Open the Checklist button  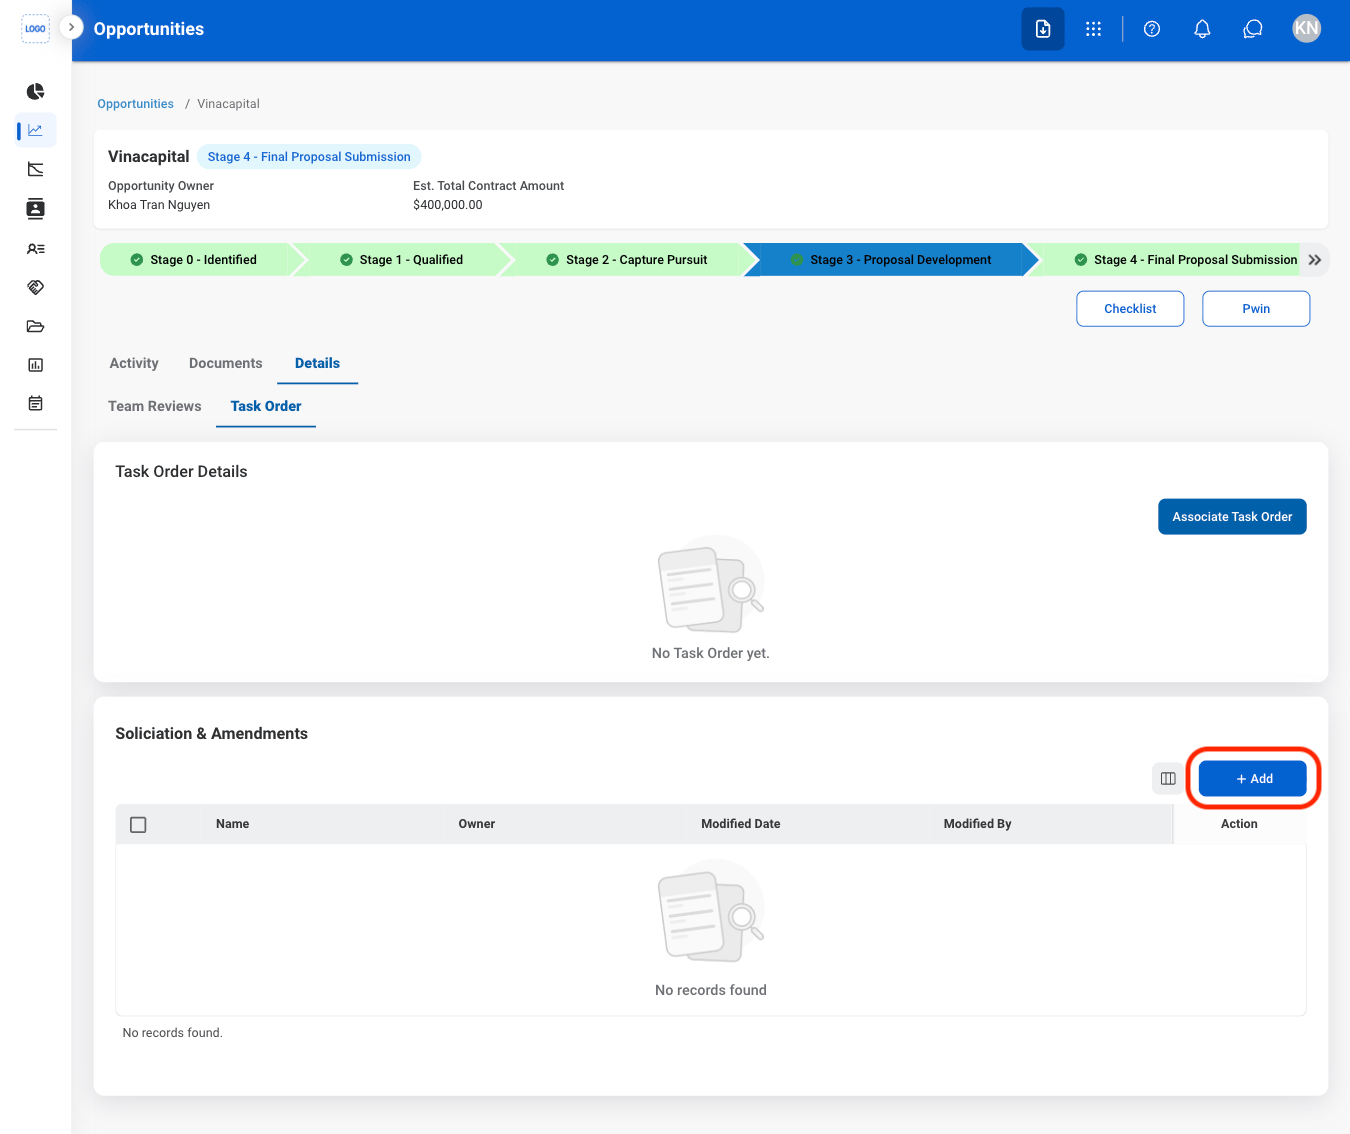coord(1130,309)
